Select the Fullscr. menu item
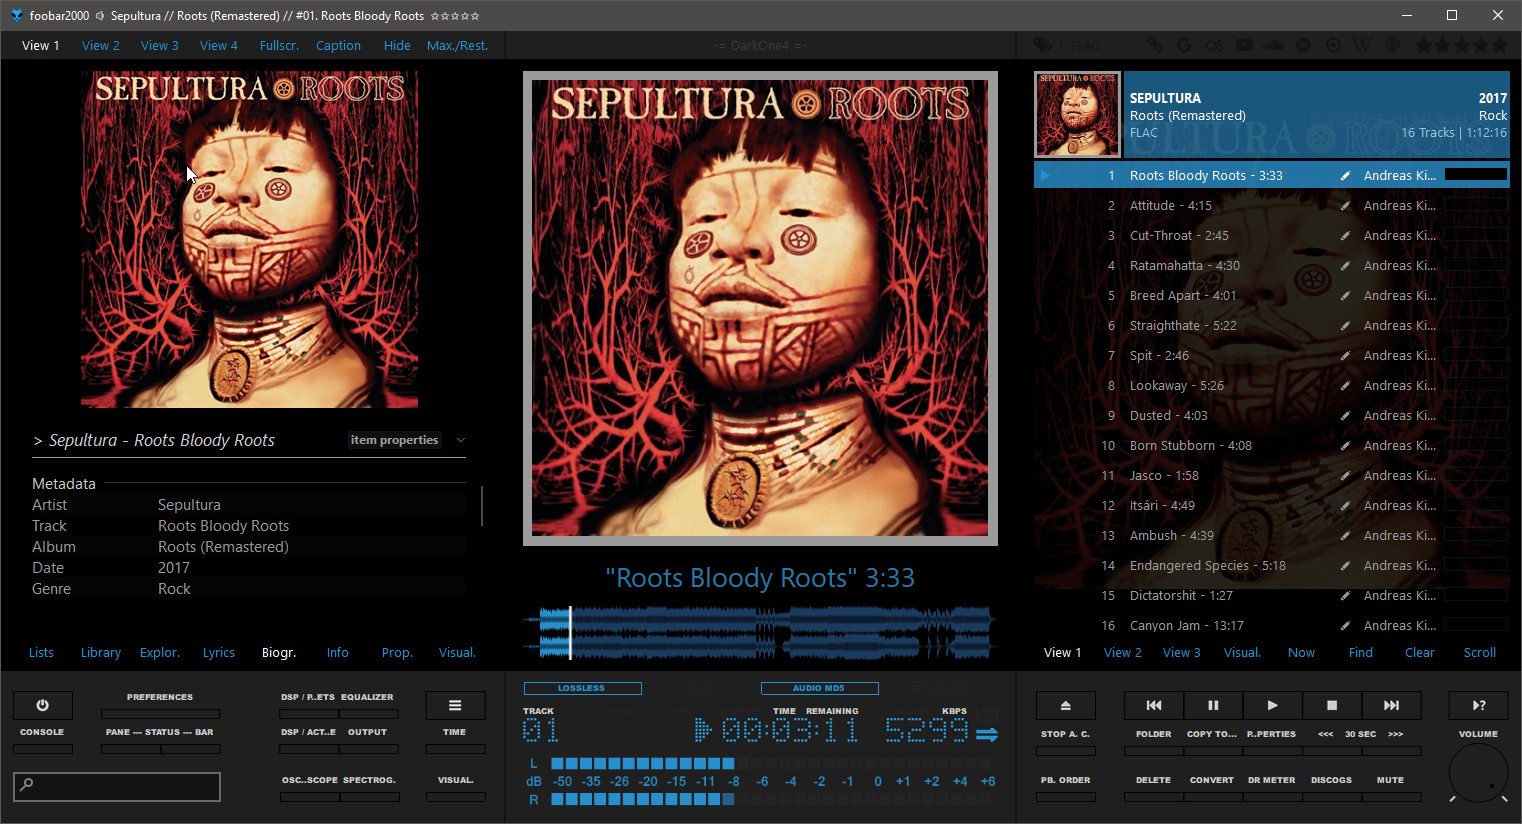The height and width of the screenshot is (824, 1522). tap(279, 45)
